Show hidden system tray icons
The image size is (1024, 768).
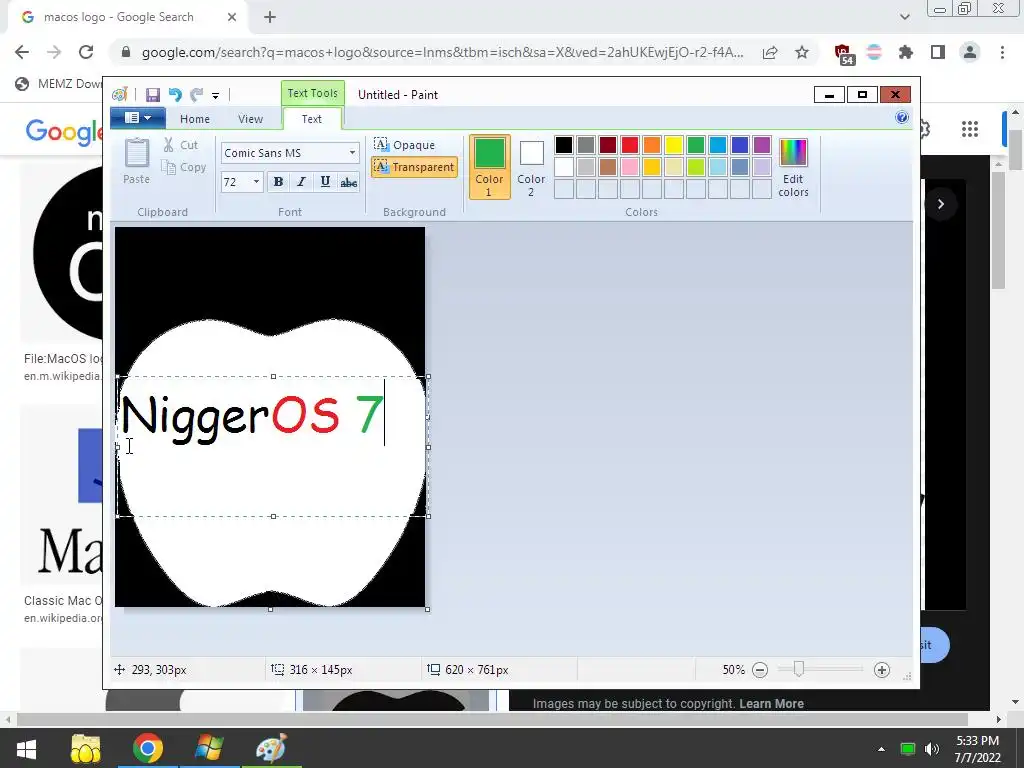pos(882,749)
